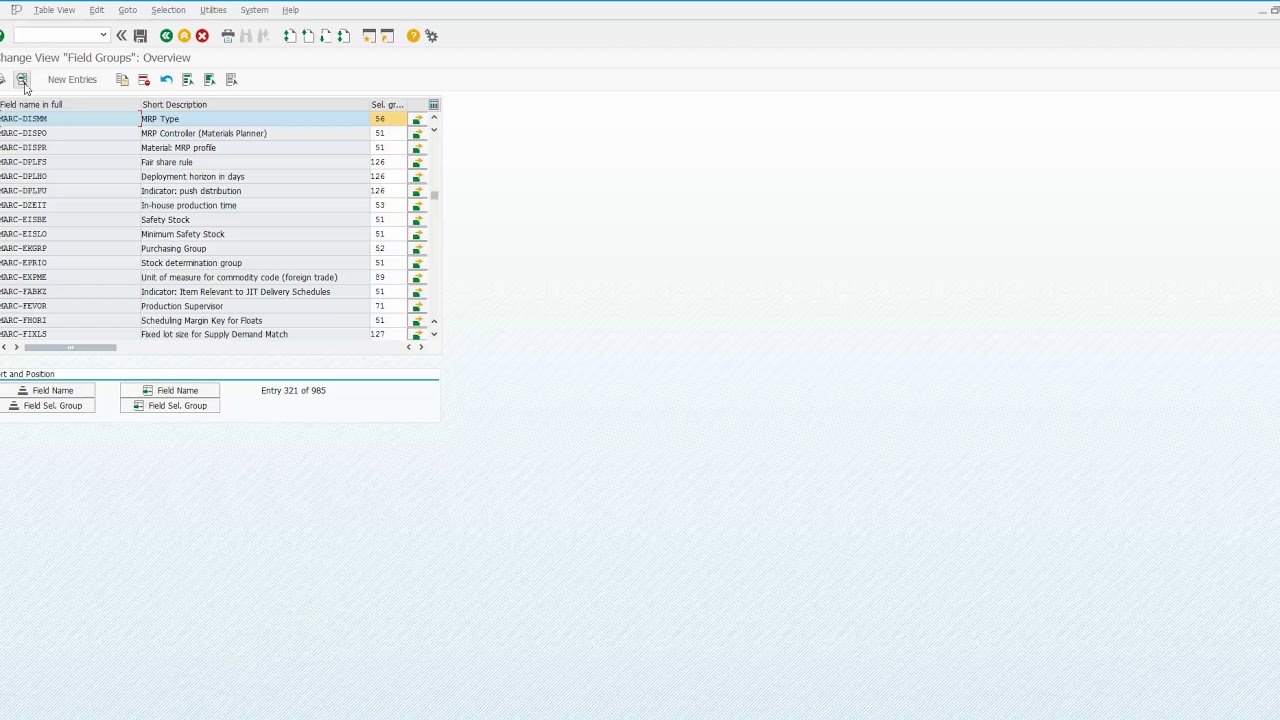Click the Save diskette icon
Image resolution: width=1280 pixels, height=720 pixels.
[x=140, y=36]
